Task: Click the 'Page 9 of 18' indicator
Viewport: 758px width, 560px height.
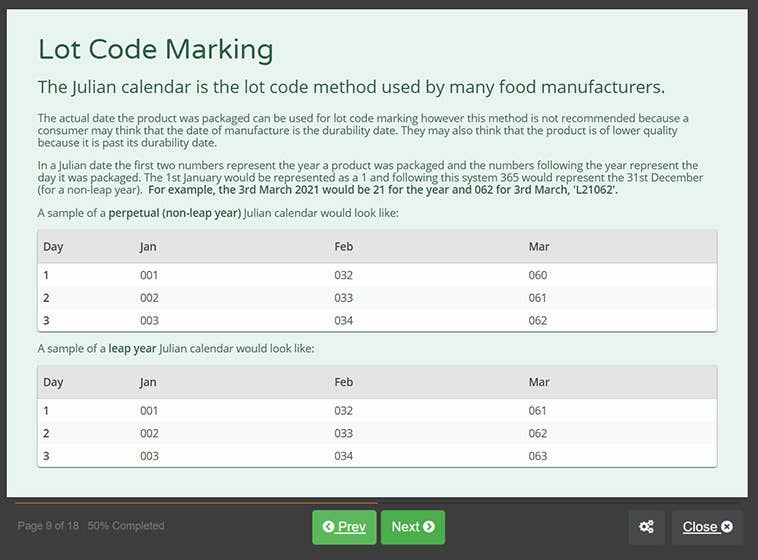Action: coord(49,526)
